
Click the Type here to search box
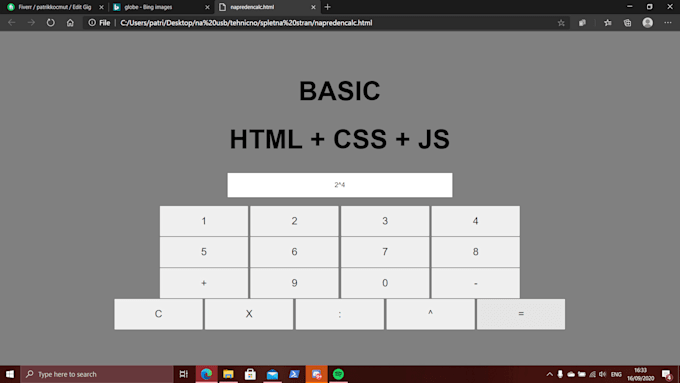tap(97, 374)
